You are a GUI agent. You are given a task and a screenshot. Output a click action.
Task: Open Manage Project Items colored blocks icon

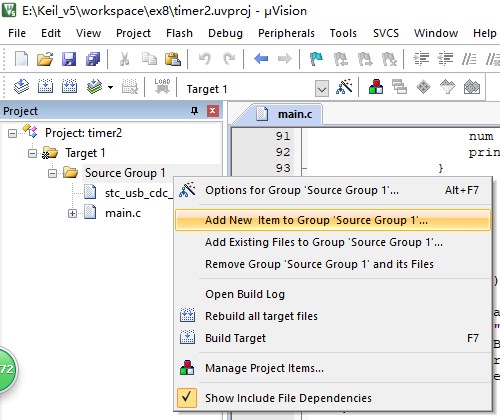coord(376,87)
